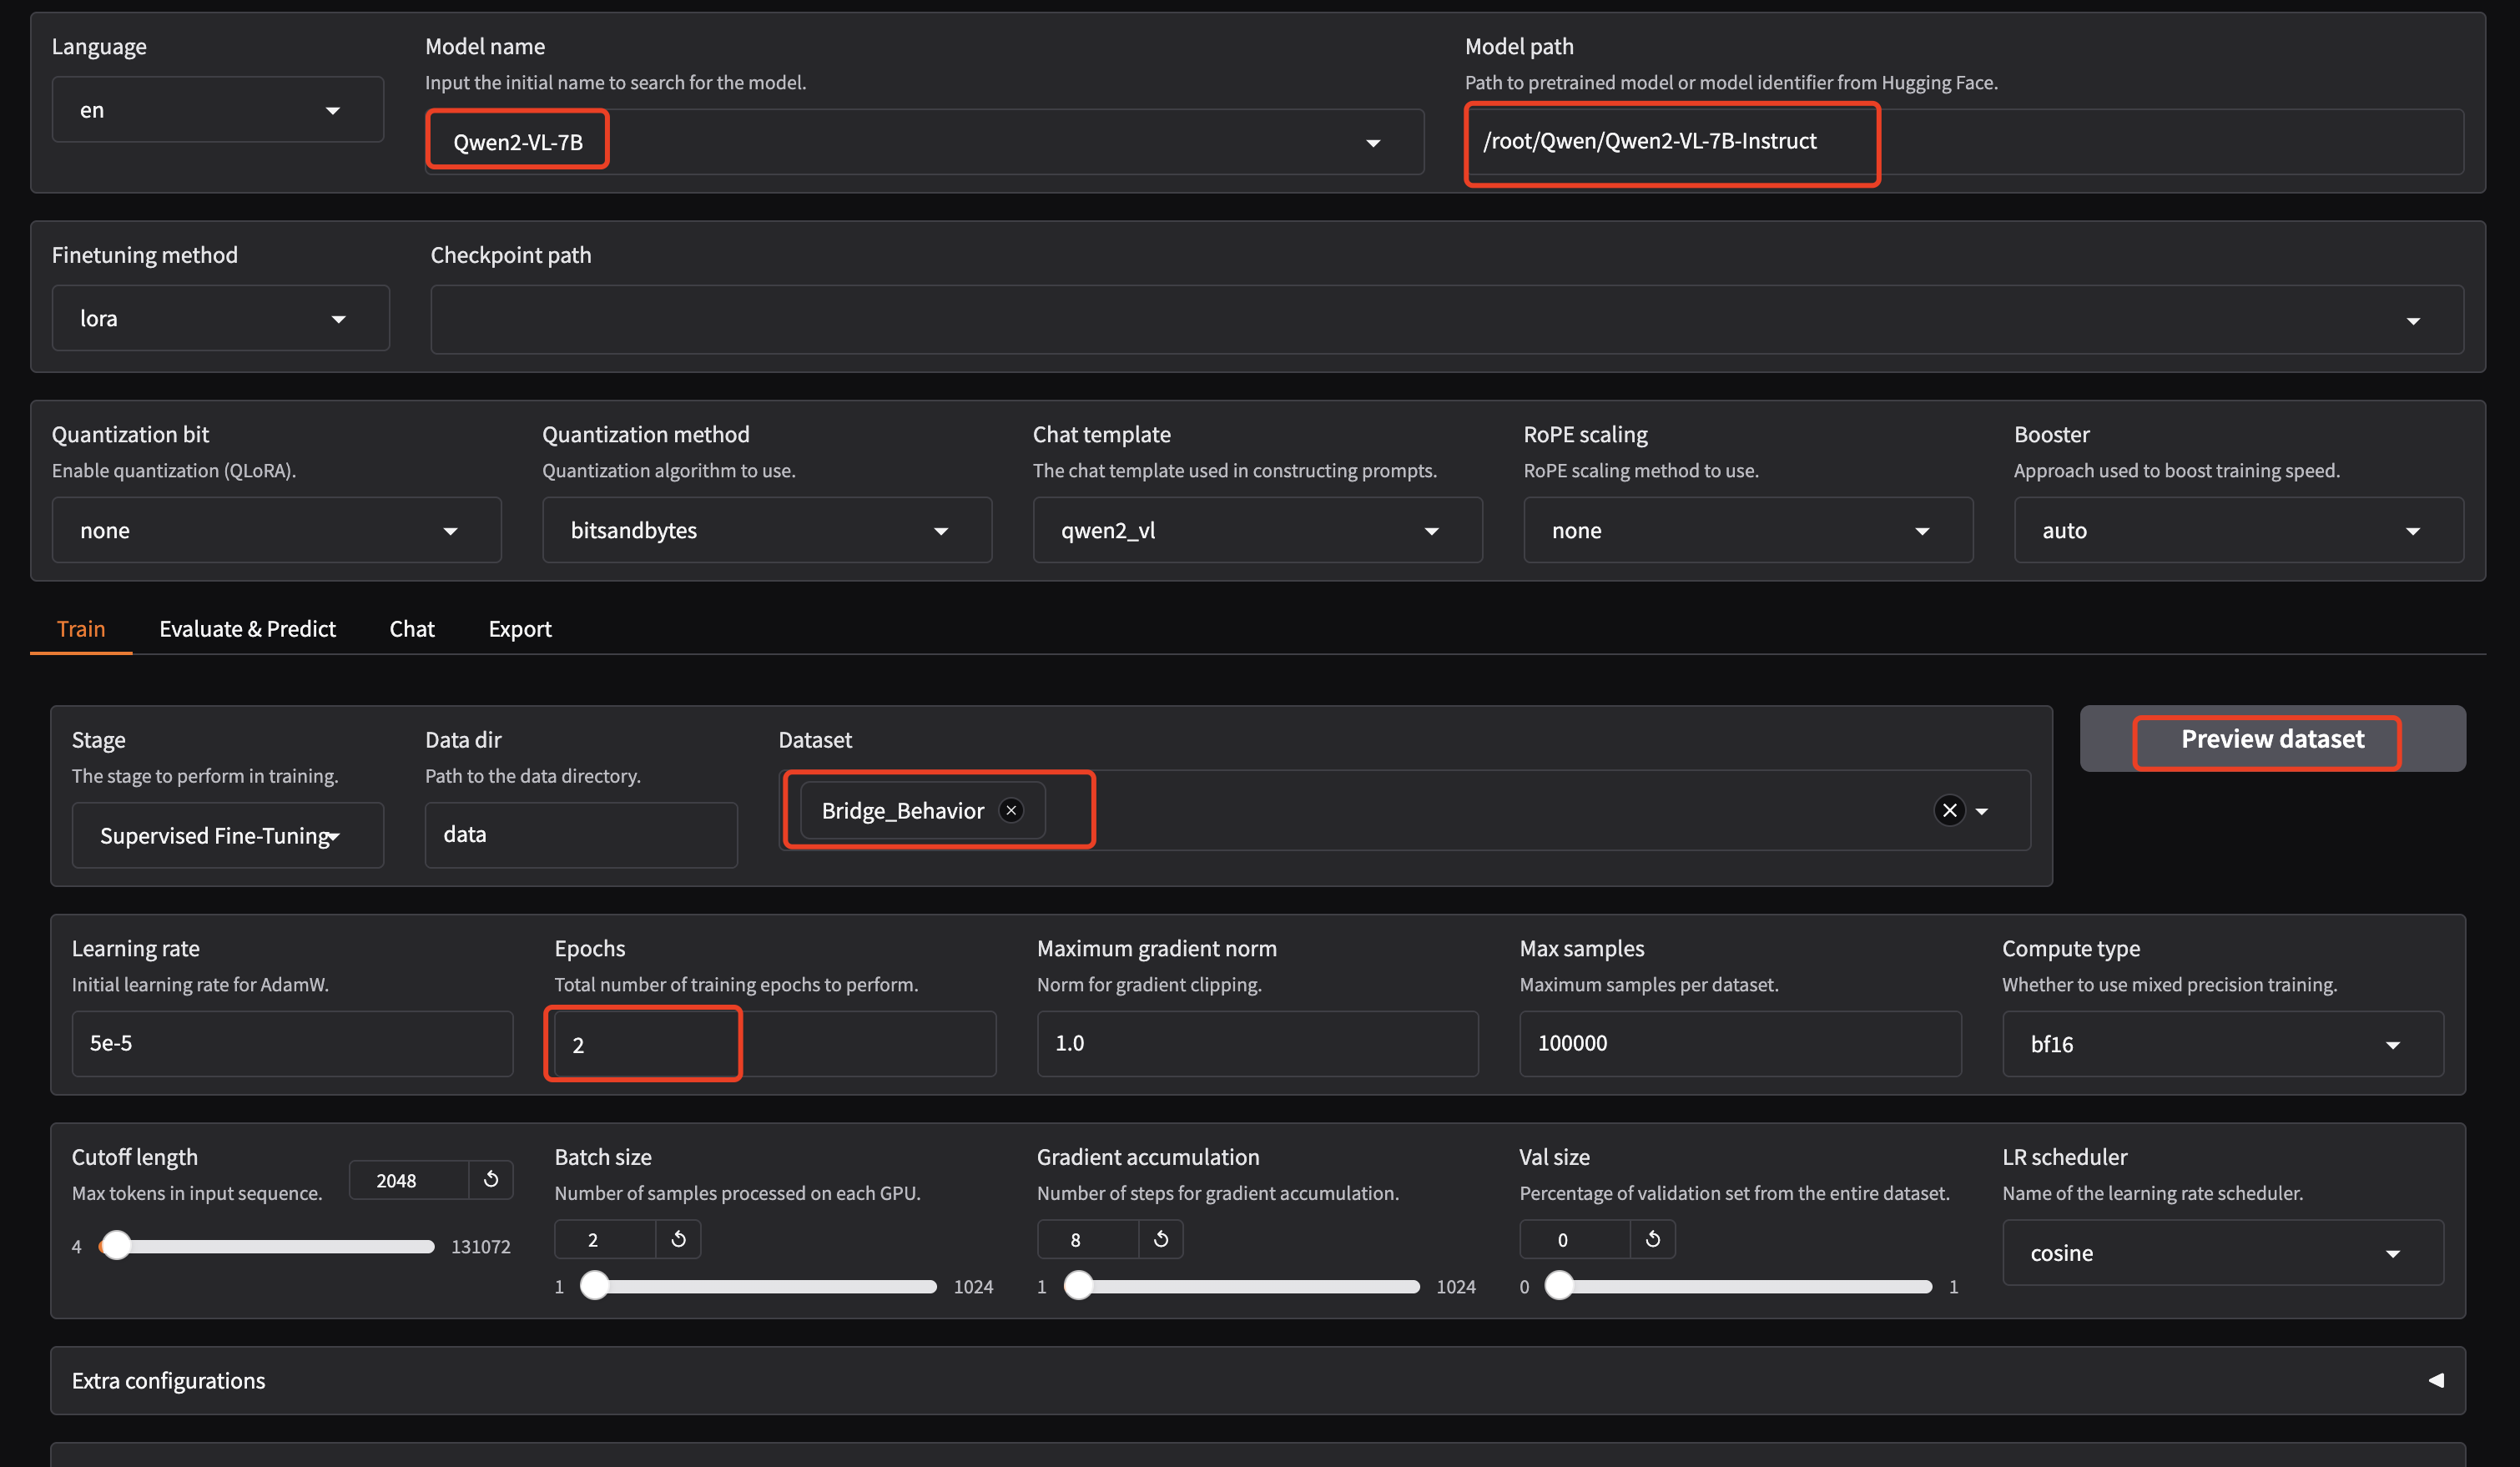
Task: Open the LR scheduler dropdown
Action: [x=2222, y=1253]
